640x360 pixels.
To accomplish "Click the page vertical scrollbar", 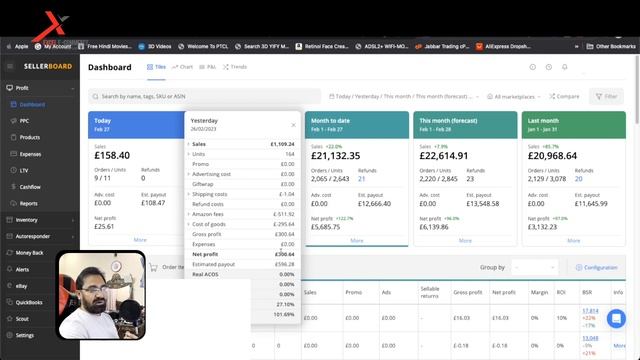I will coord(637,90).
